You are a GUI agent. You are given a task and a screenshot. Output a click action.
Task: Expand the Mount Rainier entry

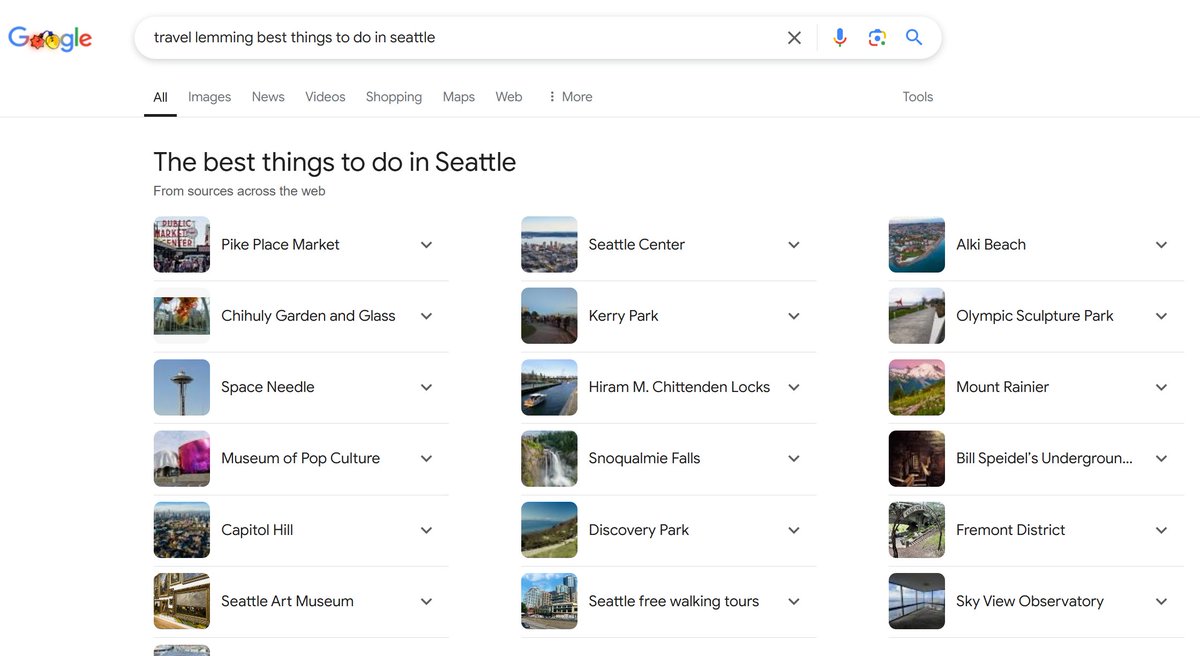(x=1161, y=387)
